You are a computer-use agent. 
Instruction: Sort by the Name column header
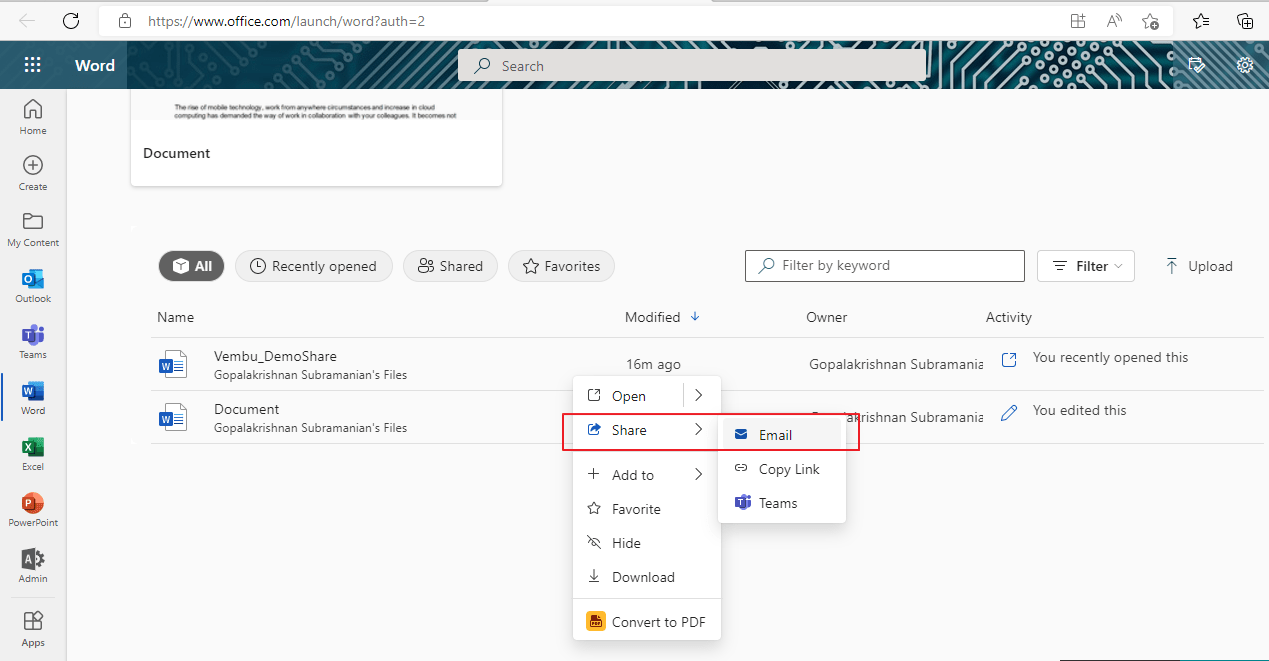click(x=175, y=317)
